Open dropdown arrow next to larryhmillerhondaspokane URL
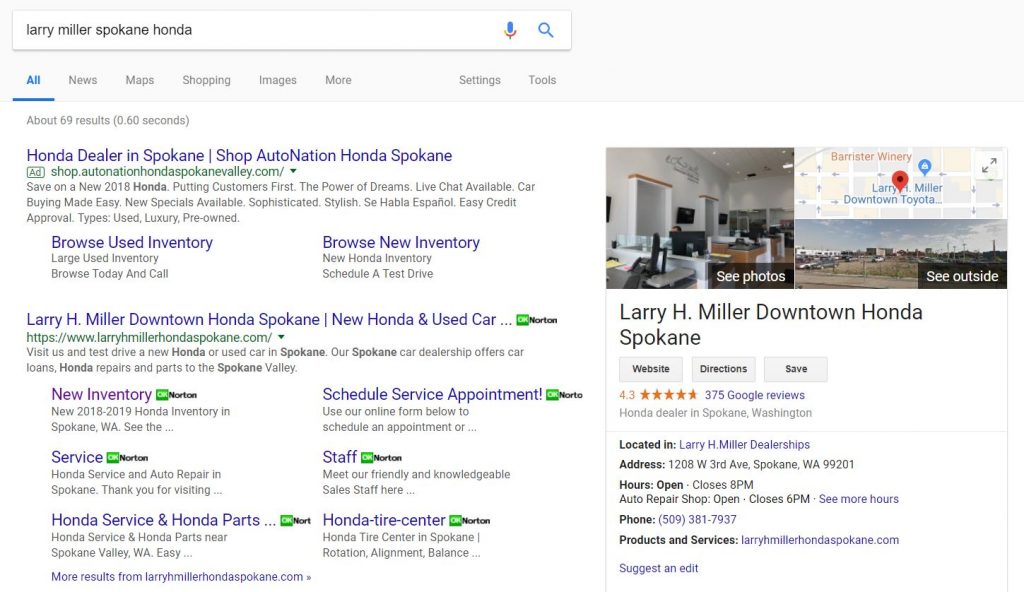 point(281,337)
